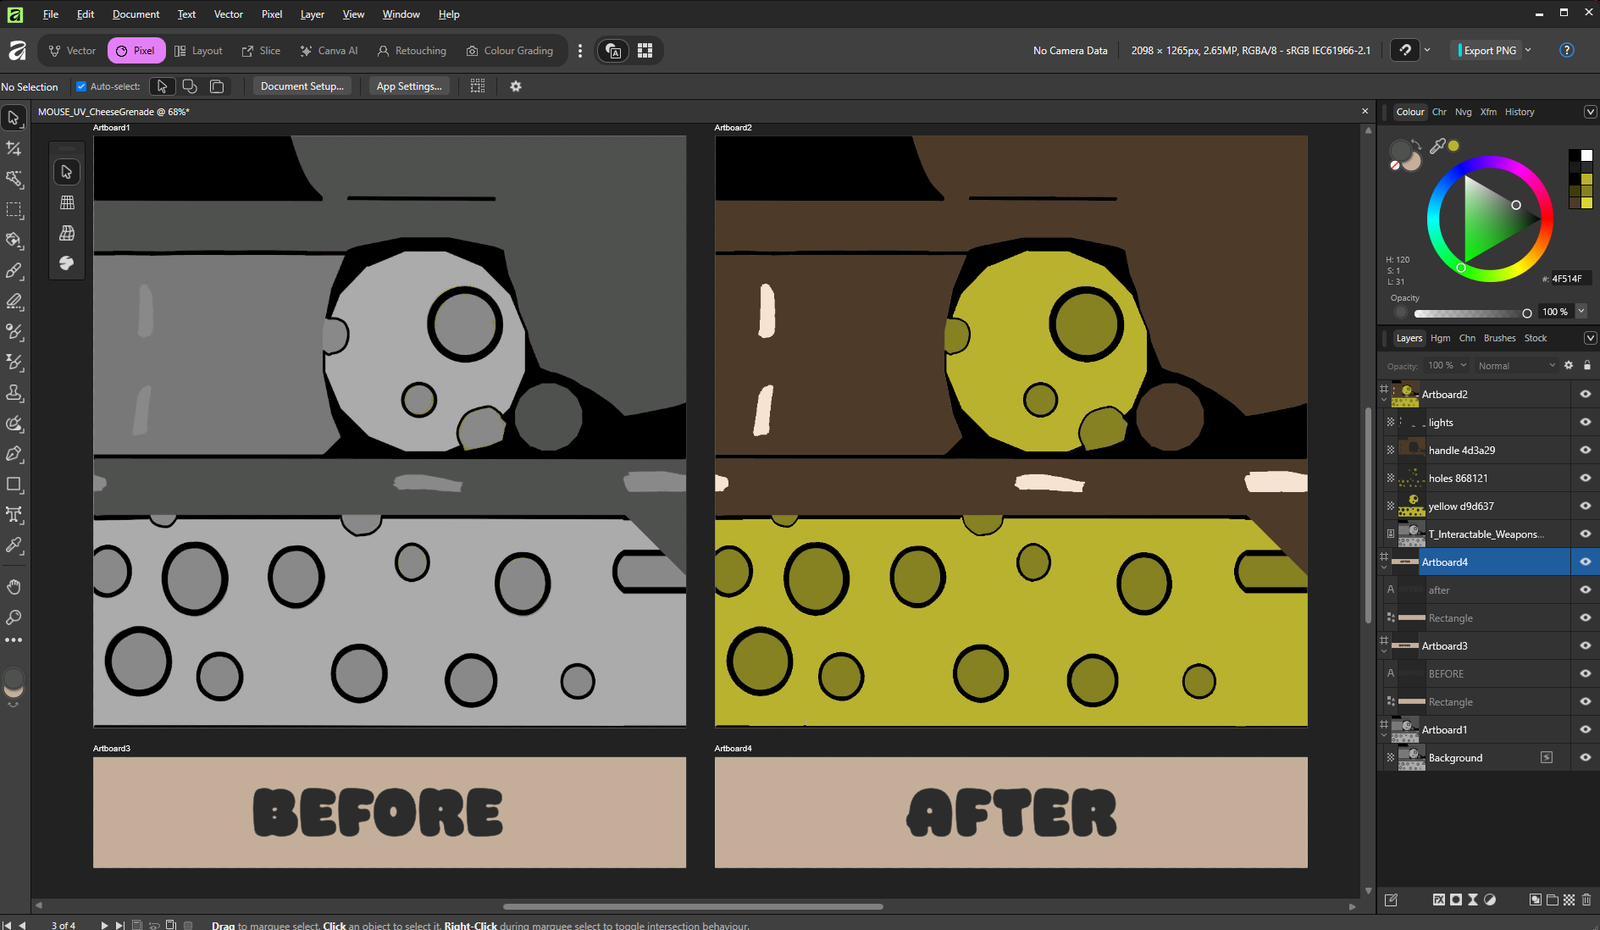Viewport: 1600px width, 930px height.
Task: Open the Document menu
Action: pos(136,14)
